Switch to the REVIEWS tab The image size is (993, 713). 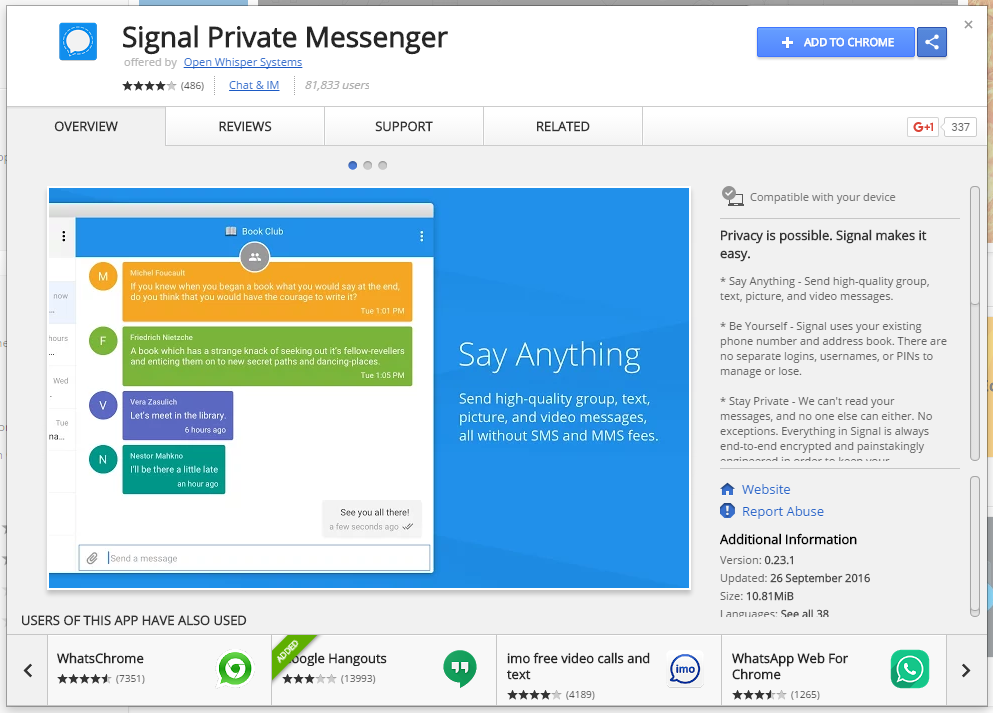point(244,126)
